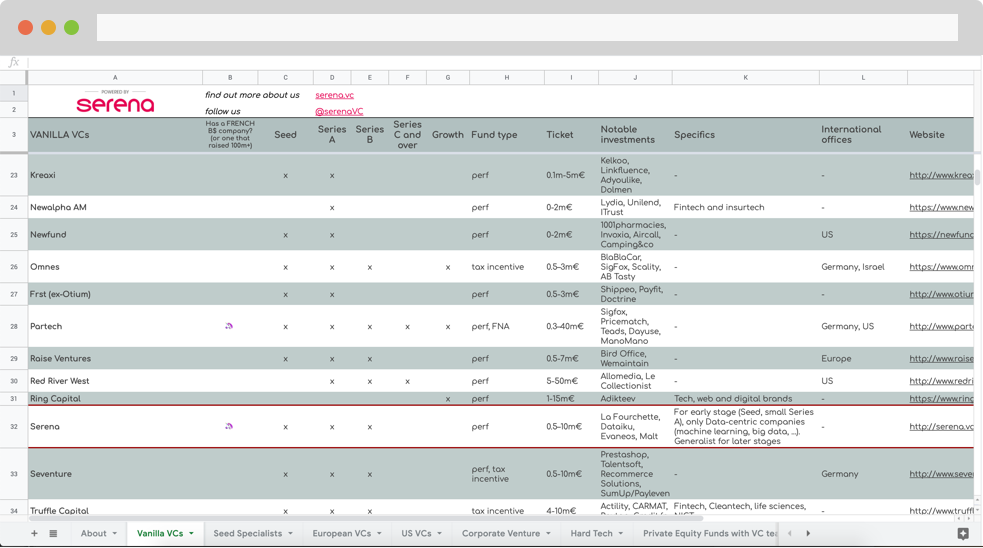Open the Vanilla VCs tab dropdown arrow
This screenshot has width=983, height=548.
point(191,534)
